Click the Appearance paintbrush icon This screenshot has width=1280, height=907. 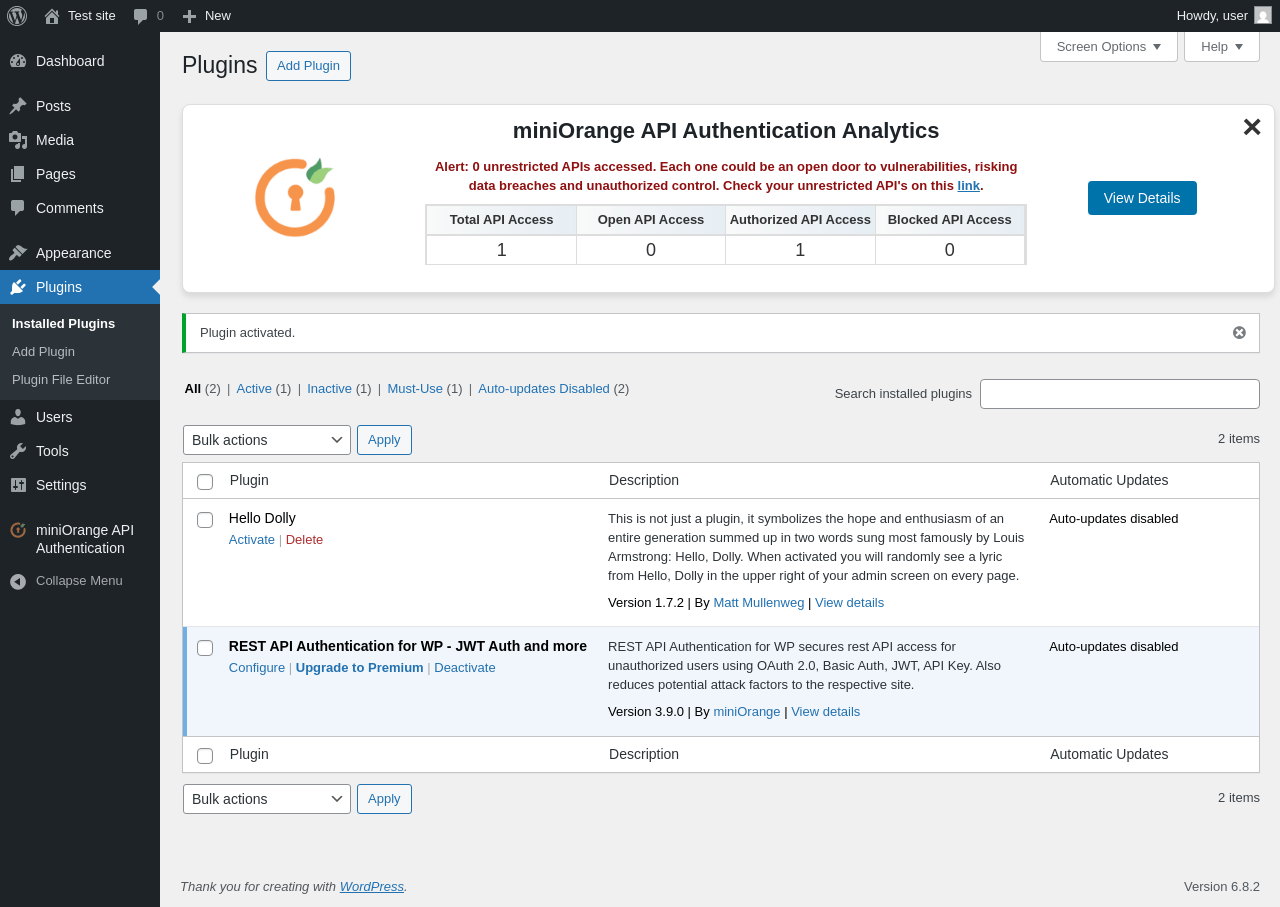[18, 253]
